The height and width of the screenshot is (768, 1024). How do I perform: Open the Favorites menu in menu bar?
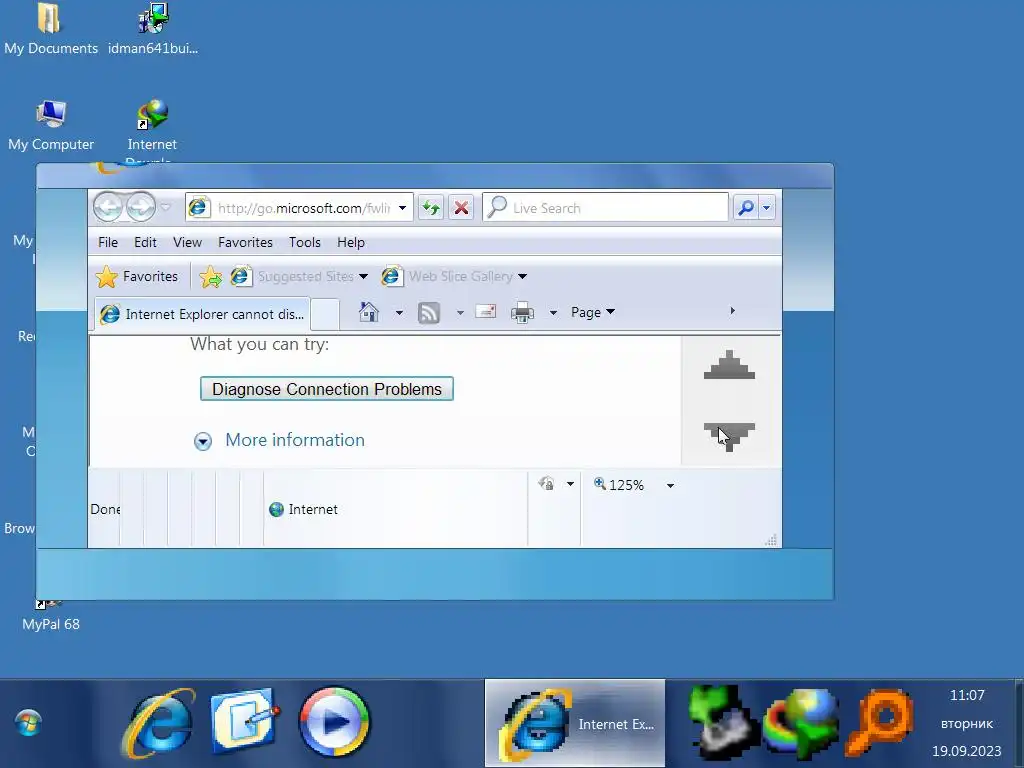coord(246,242)
